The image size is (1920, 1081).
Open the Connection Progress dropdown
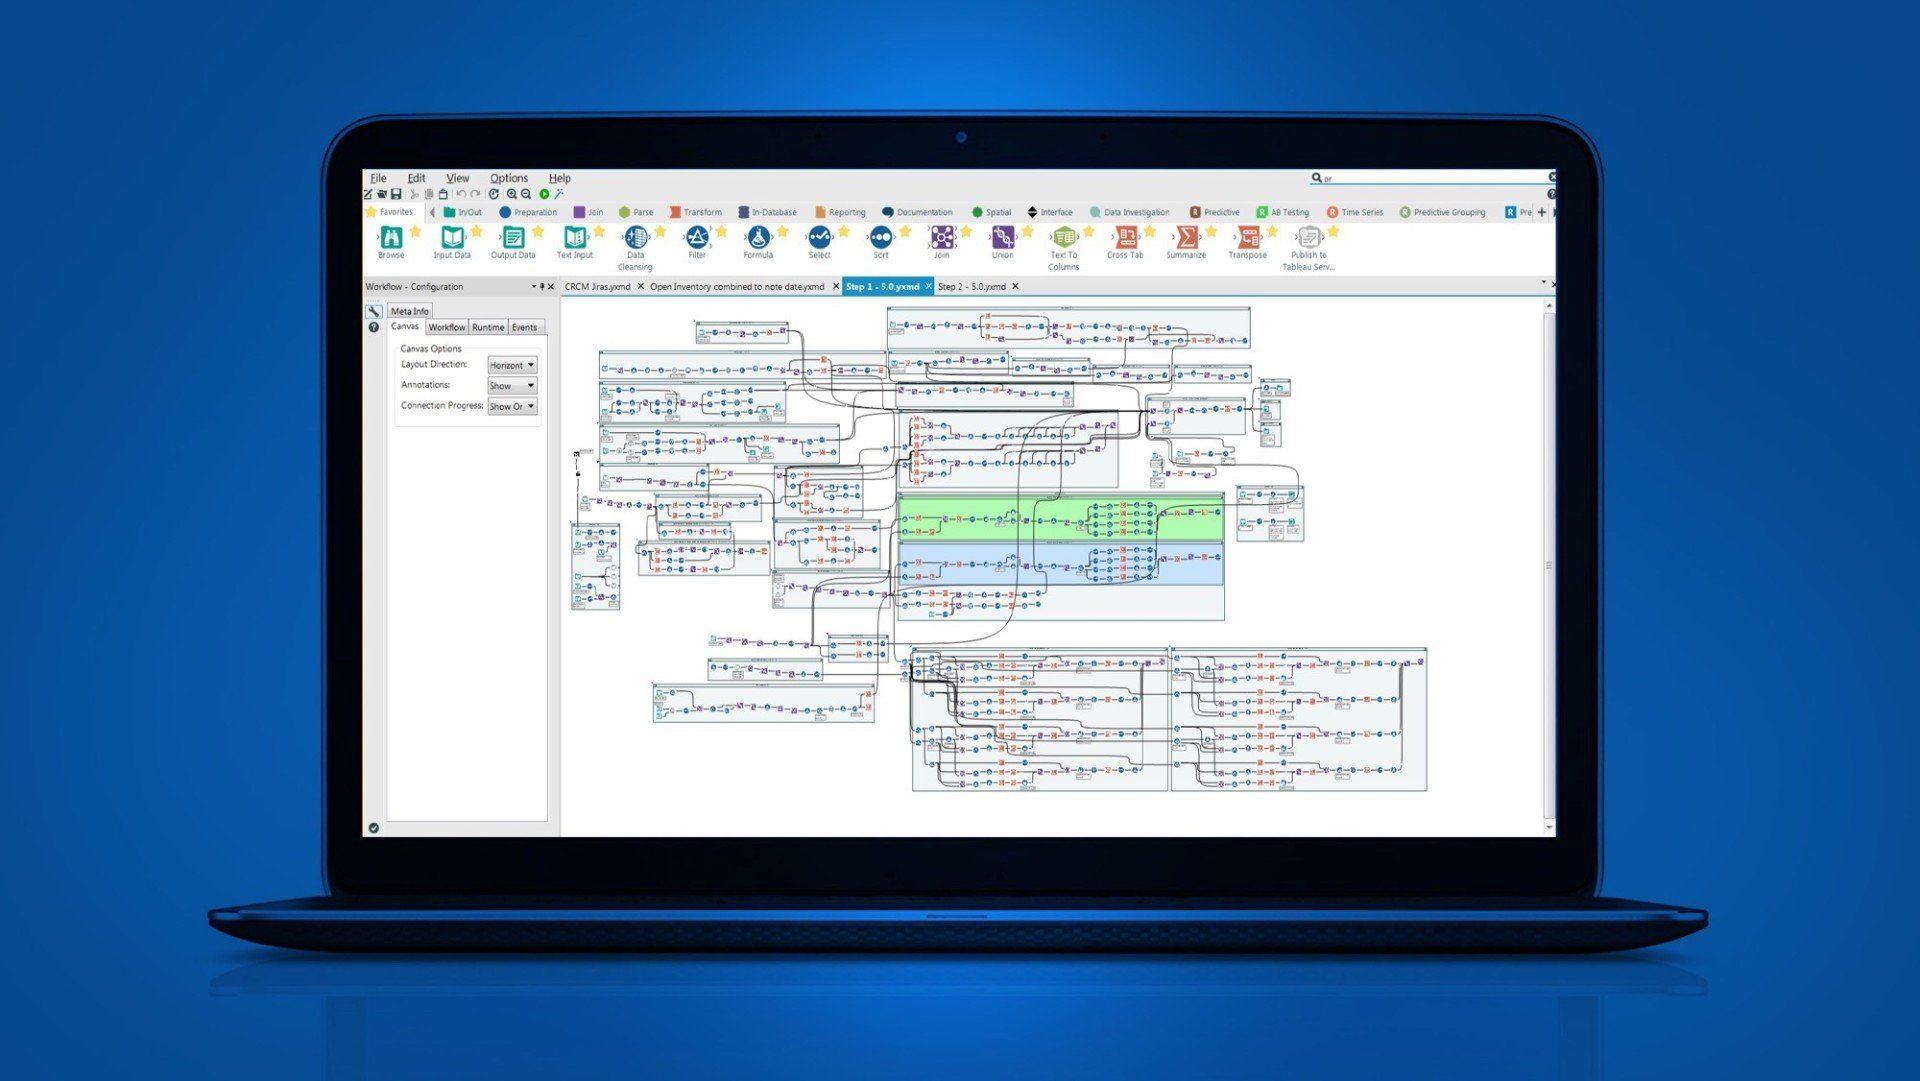click(x=512, y=407)
